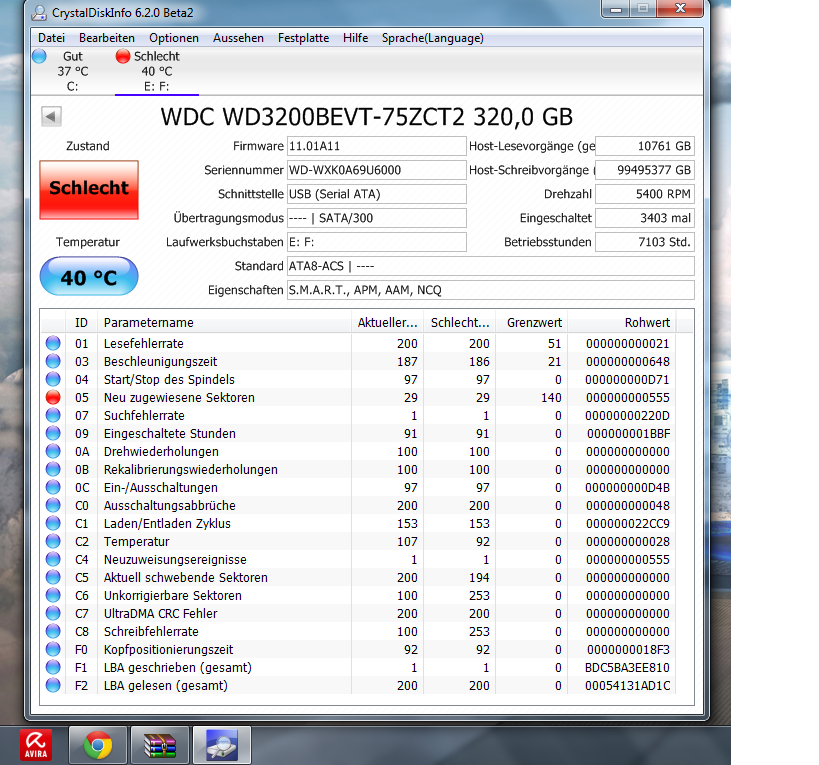
Task: Open Google Chrome from the taskbar
Action: 98,745
